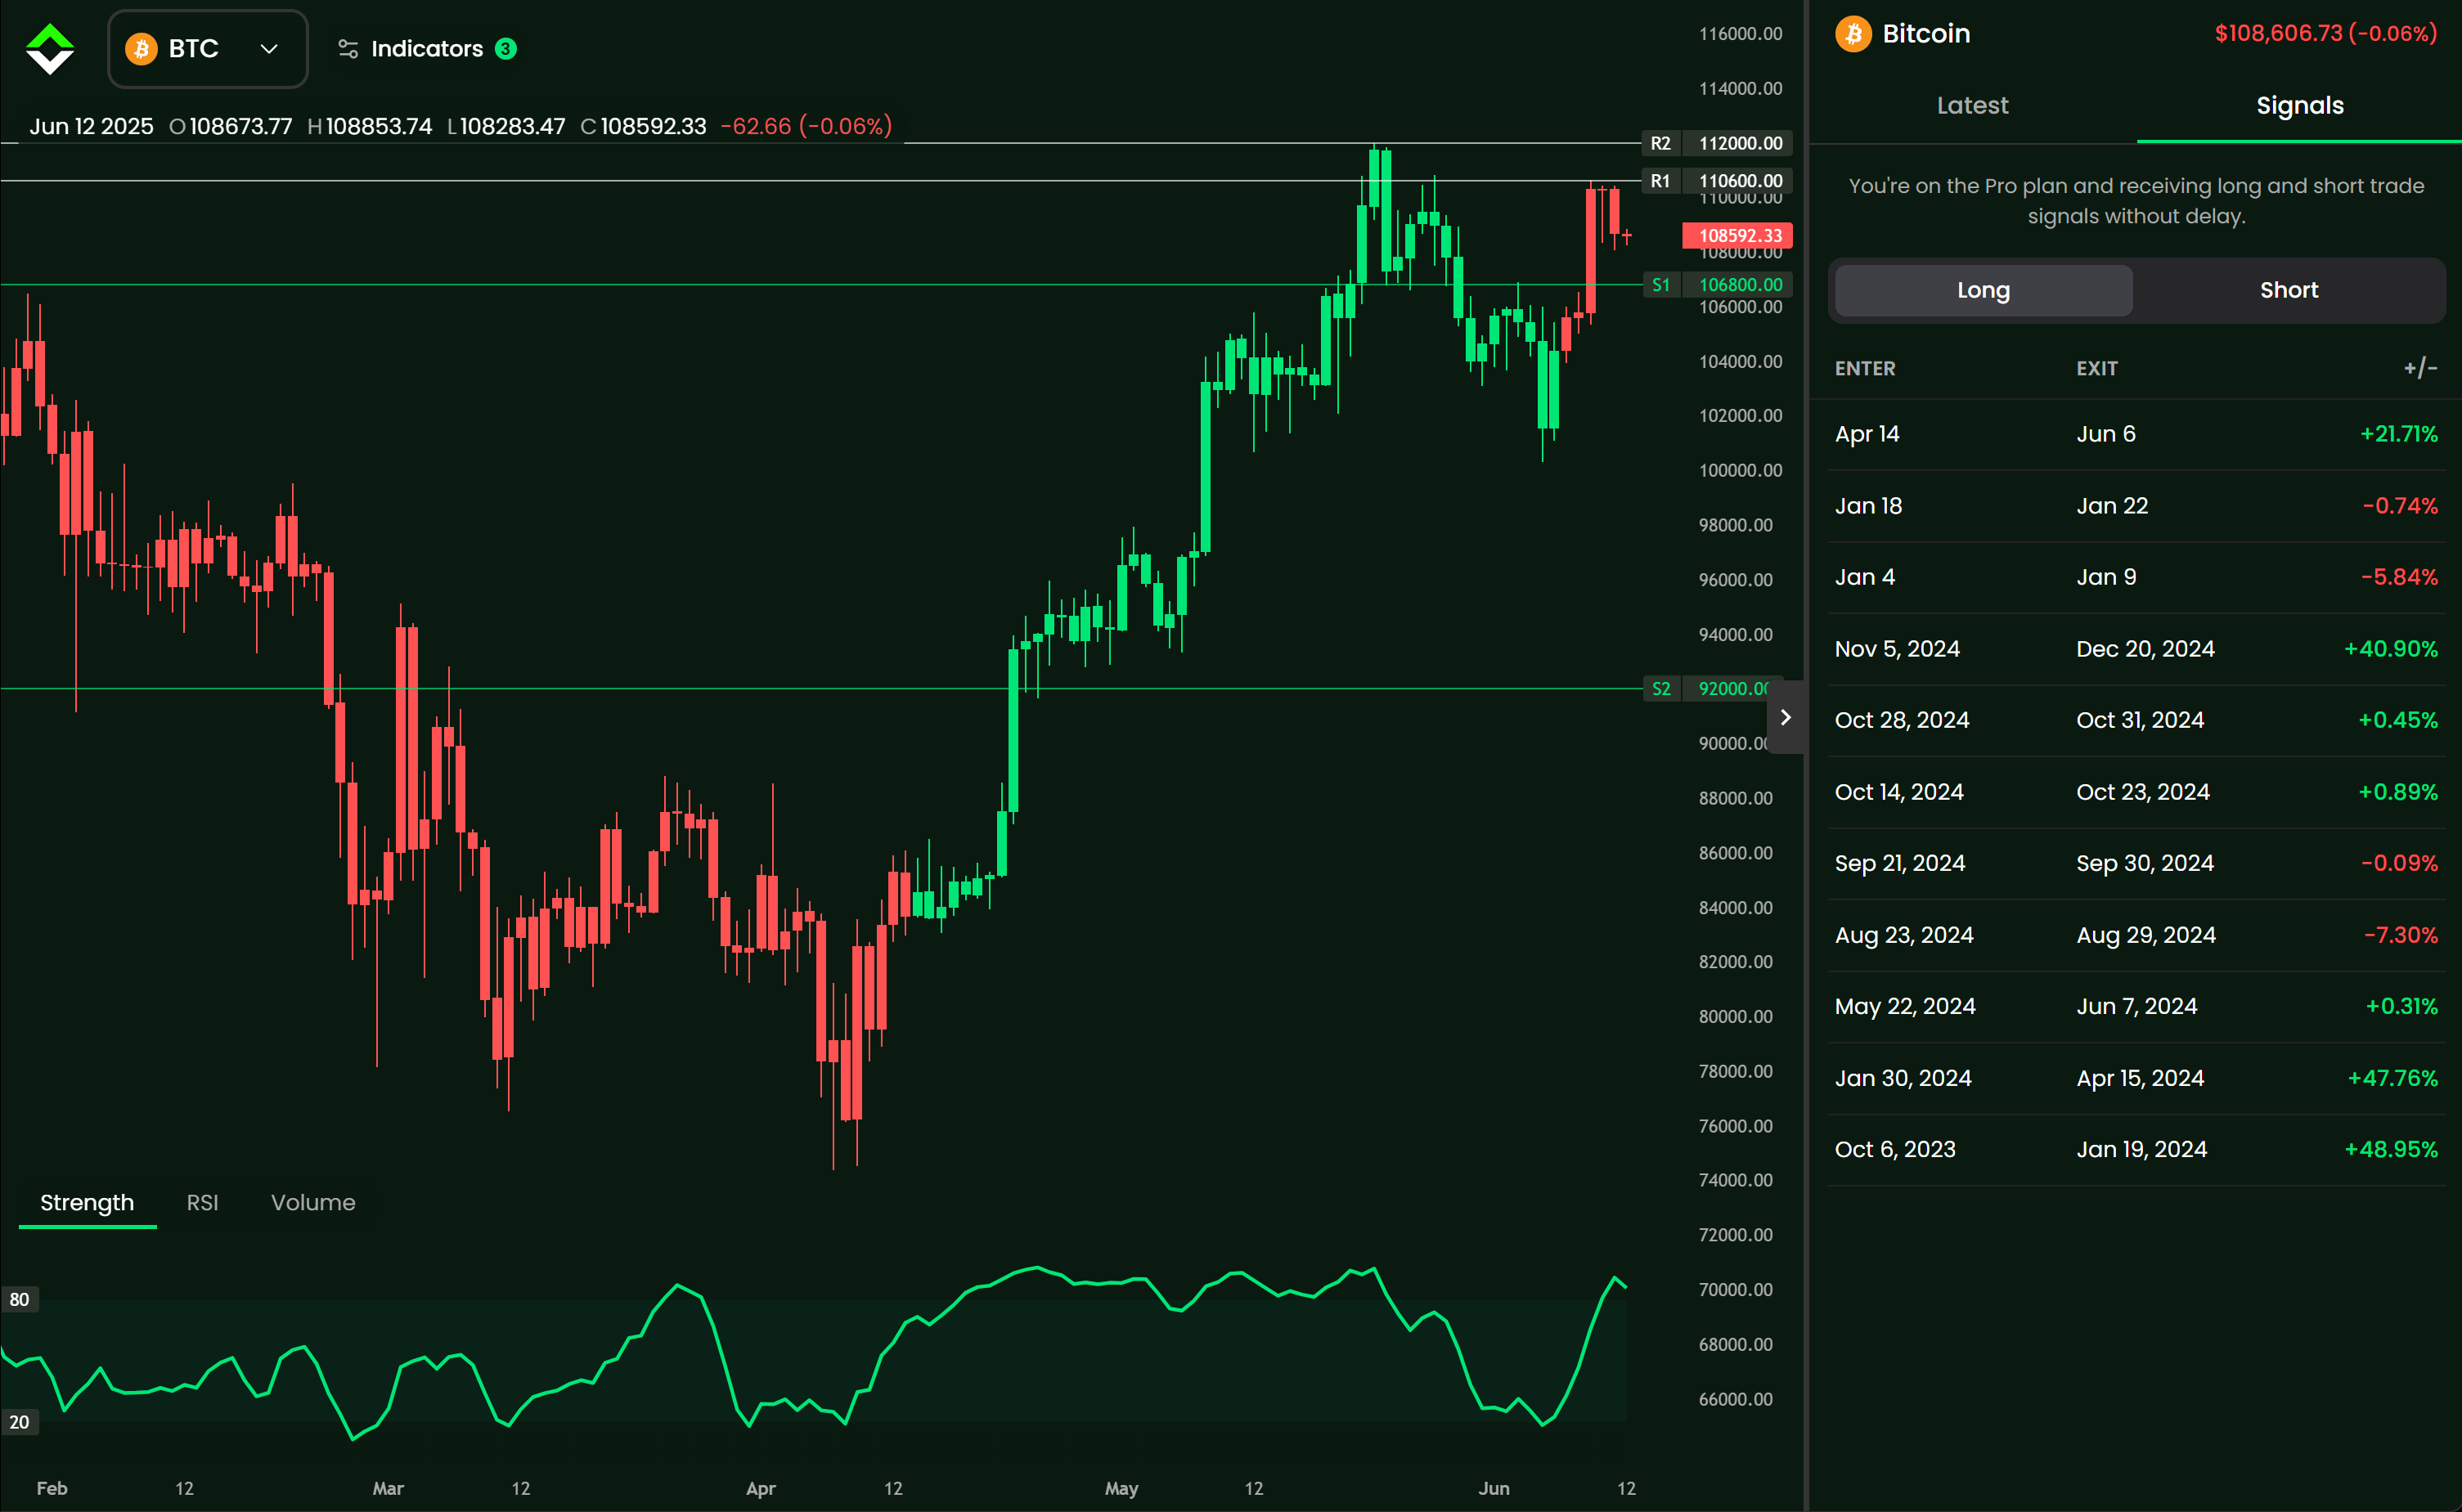Click the EXIT column header
Image resolution: width=2462 pixels, height=1512 pixels.
tap(2097, 368)
